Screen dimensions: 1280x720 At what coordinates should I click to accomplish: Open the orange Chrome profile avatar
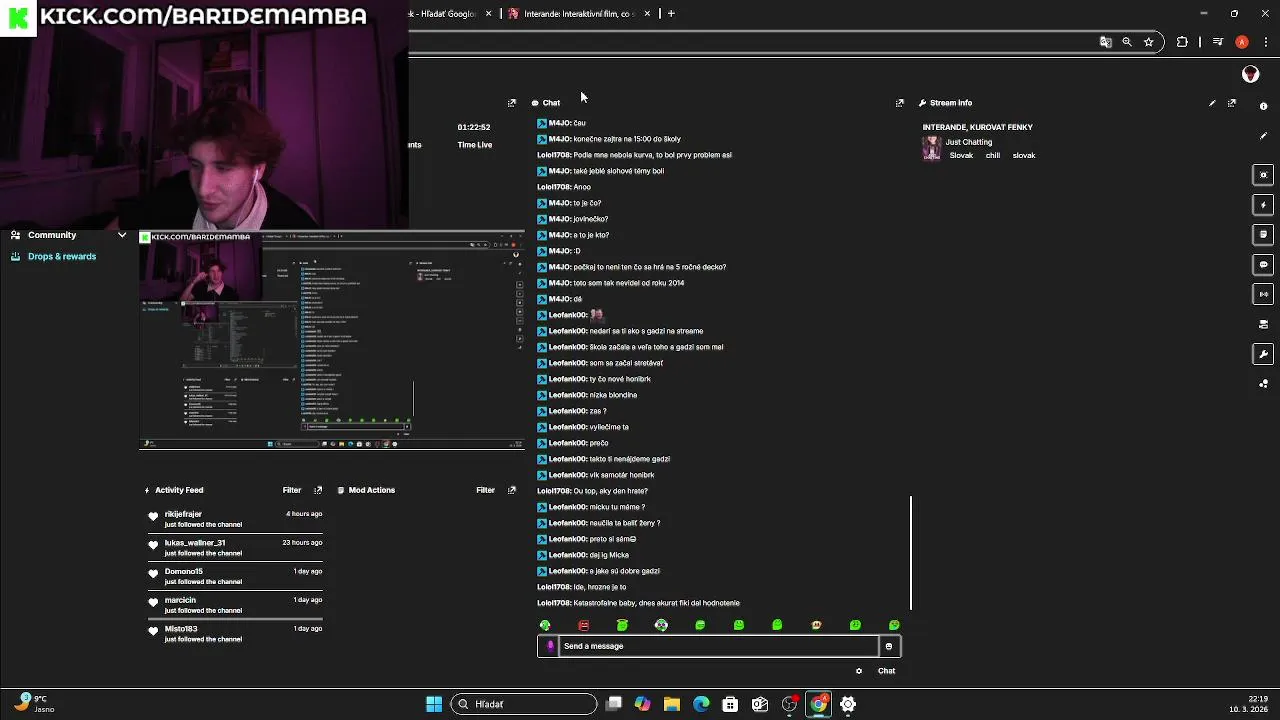coord(1242,42)
